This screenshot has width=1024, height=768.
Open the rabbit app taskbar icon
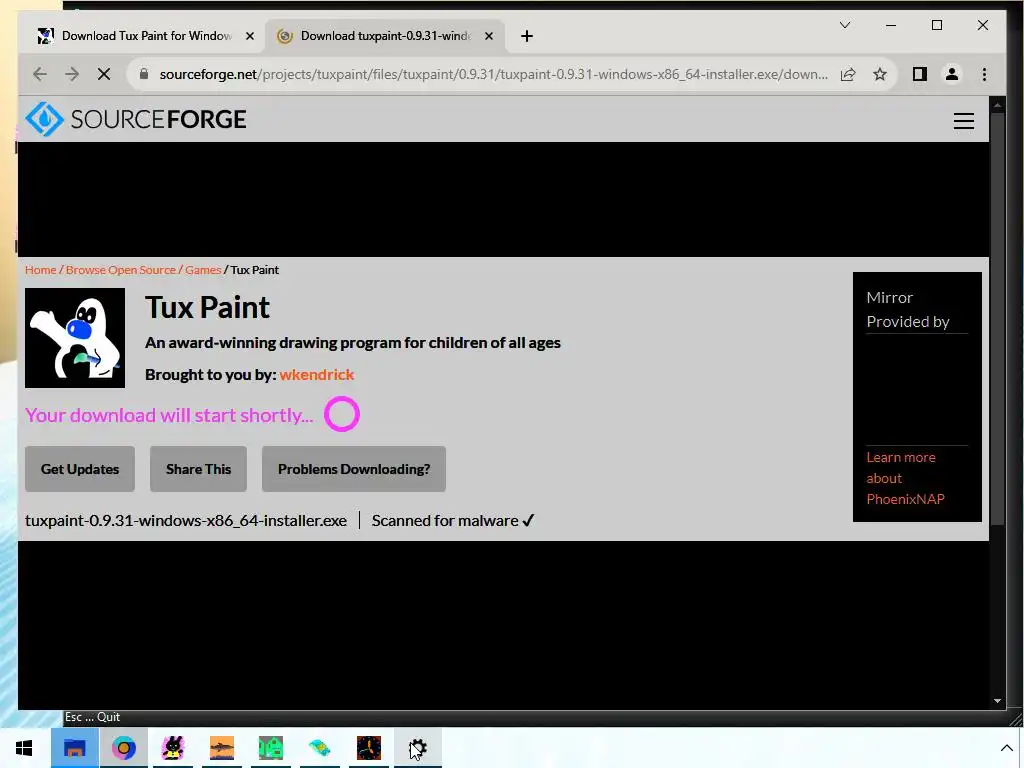coord(172,748)
